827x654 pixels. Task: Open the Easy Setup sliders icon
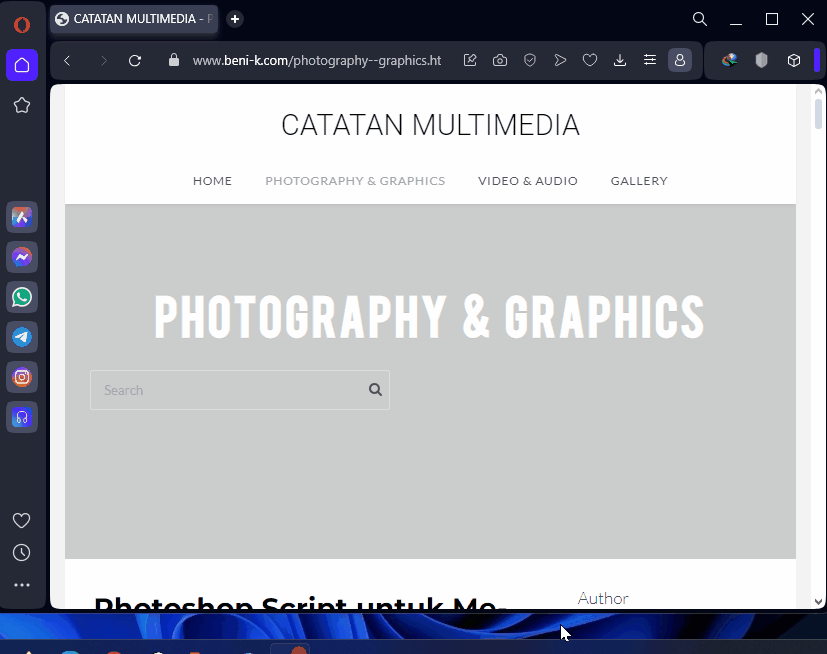click(x=650, y=60)
